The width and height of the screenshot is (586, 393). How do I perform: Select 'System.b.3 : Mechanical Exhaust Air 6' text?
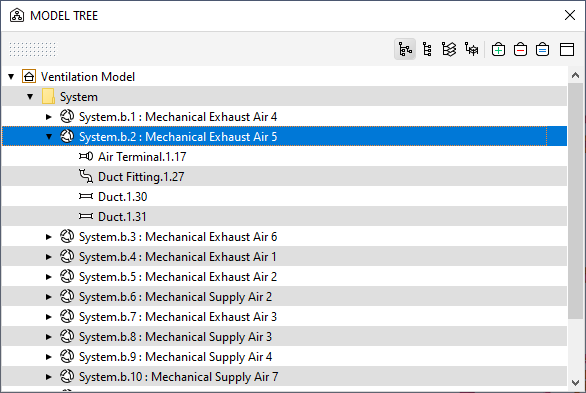point(178,237)
